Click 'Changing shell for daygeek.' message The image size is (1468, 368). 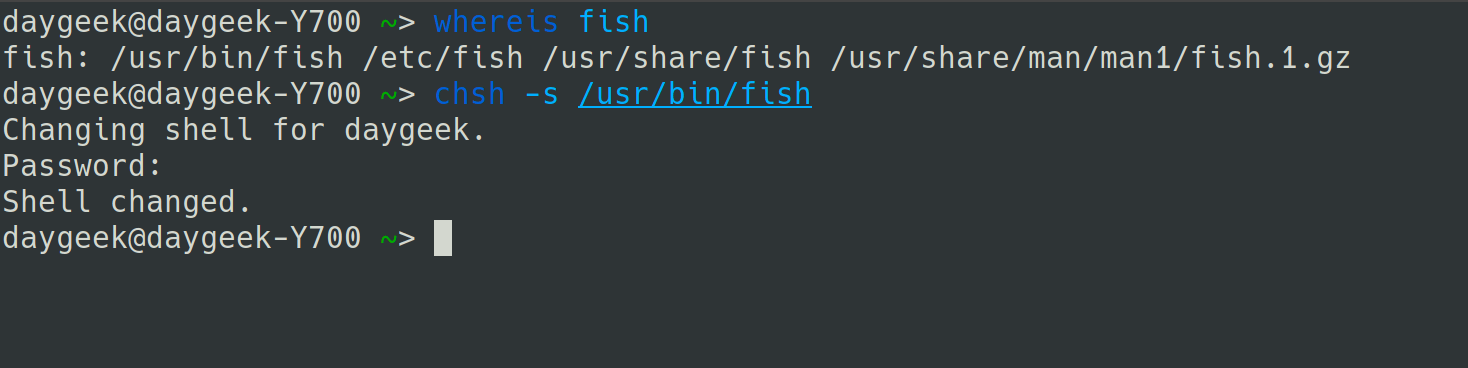[244, 130]
